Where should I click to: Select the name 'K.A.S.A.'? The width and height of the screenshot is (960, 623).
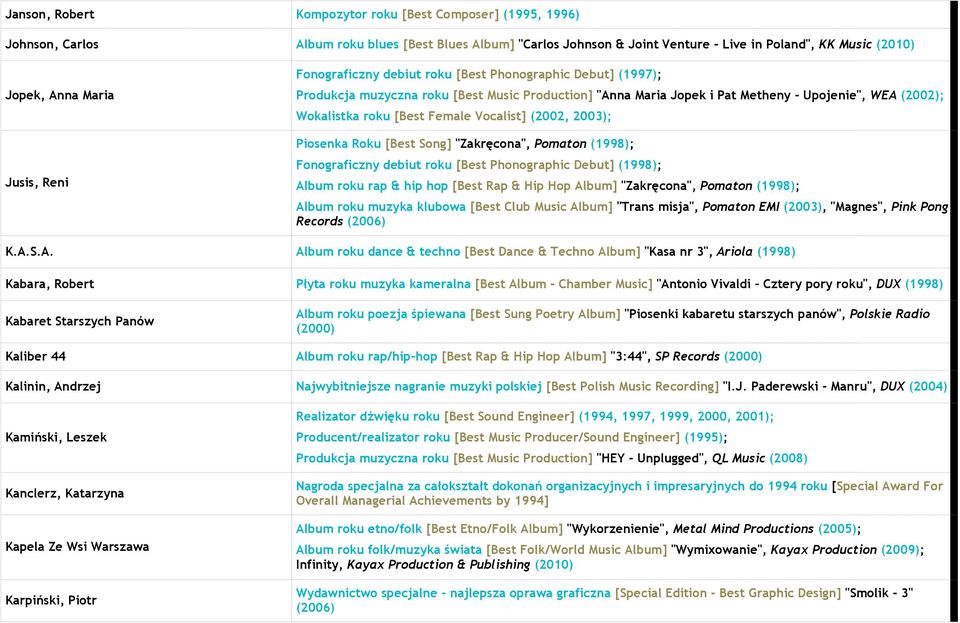pos(29,251)
